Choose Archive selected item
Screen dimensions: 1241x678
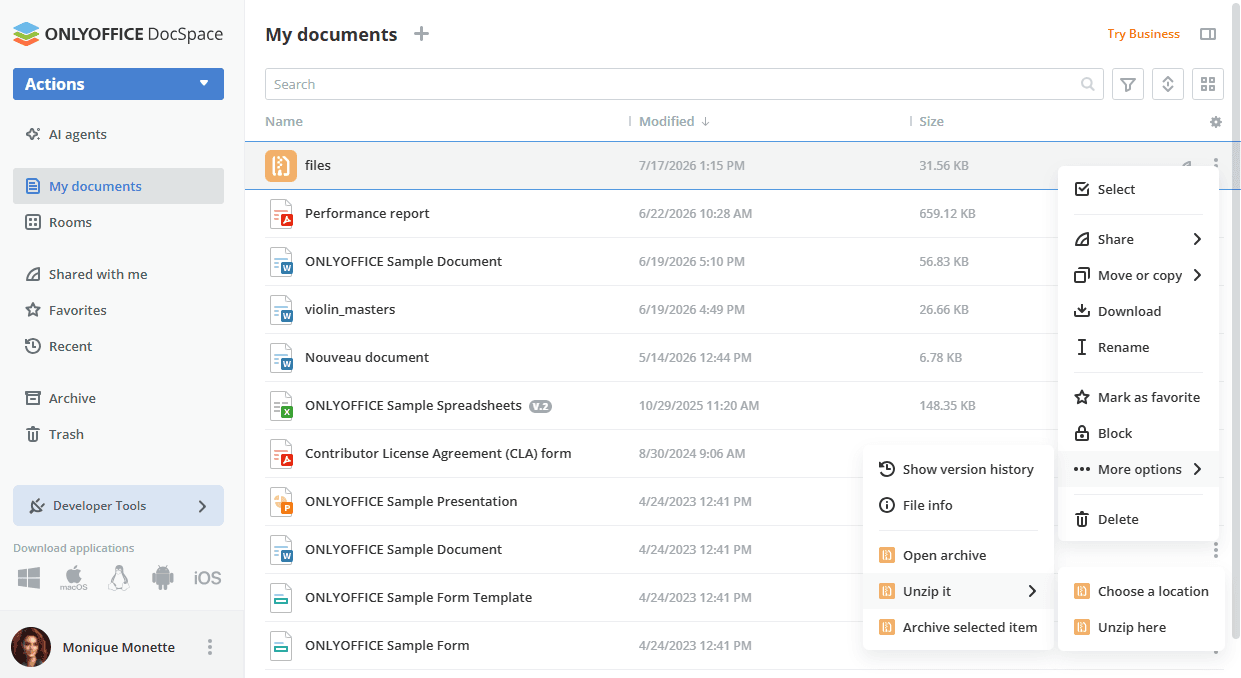coord(958,627)
